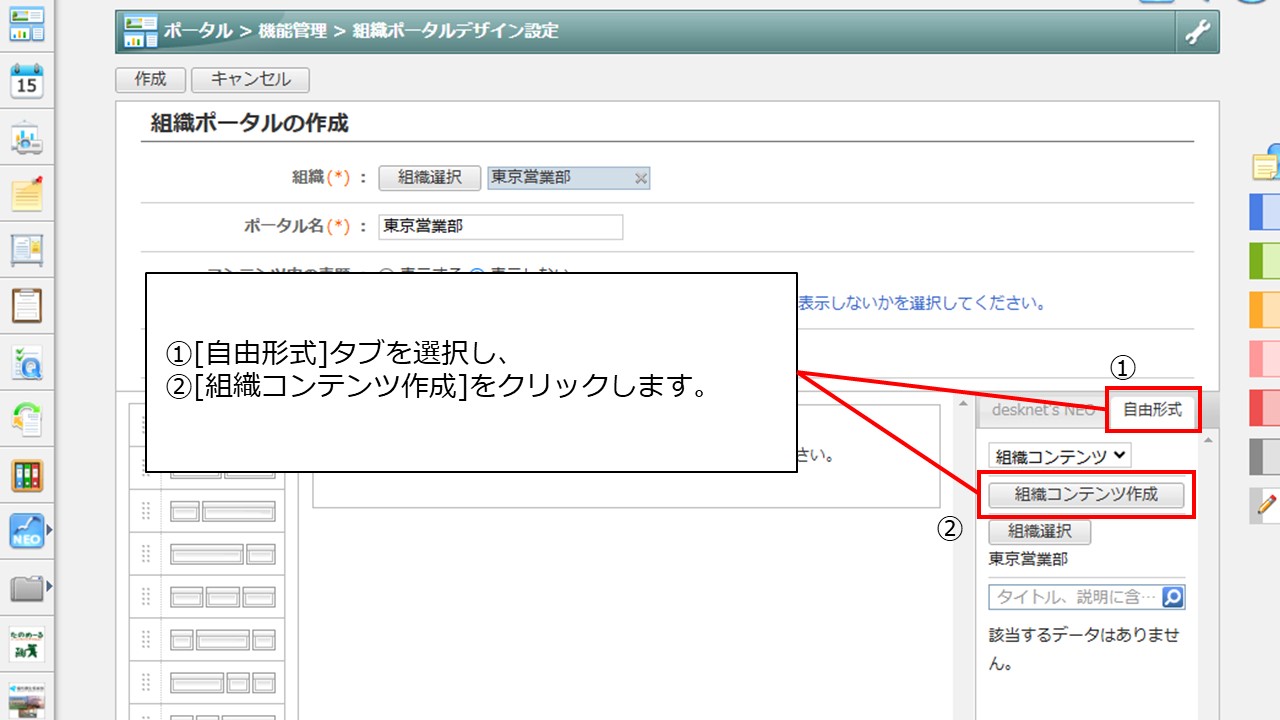
Task: Click 組織選択 button next to 組織 field
Action: point(430,178)
